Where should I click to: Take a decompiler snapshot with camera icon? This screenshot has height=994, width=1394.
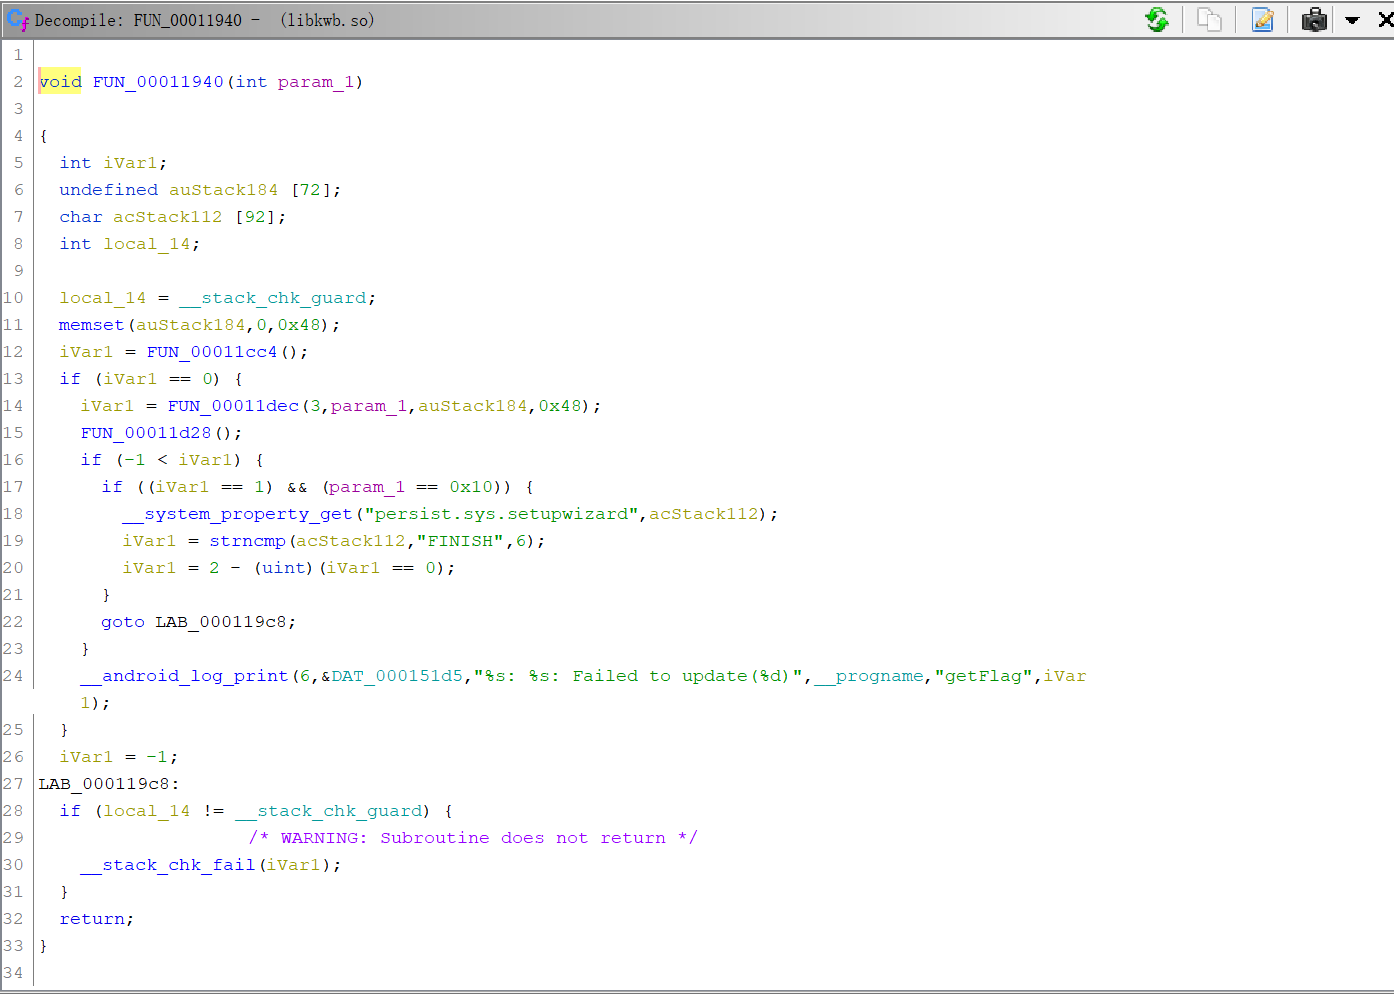tap(1315, 20)
